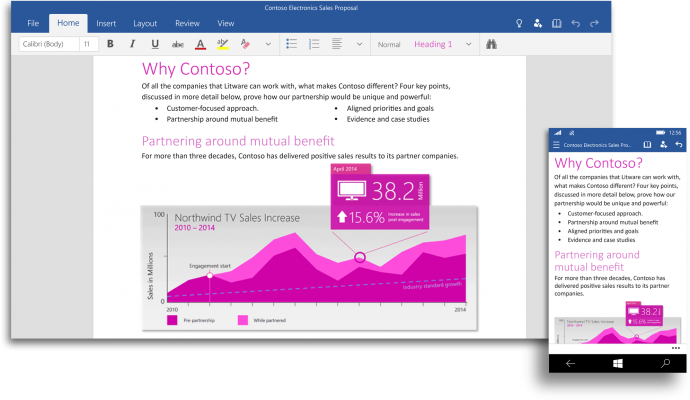690x400 pixels.
Task: Toggle italic formatting
Action: click(x=132, y=44)
